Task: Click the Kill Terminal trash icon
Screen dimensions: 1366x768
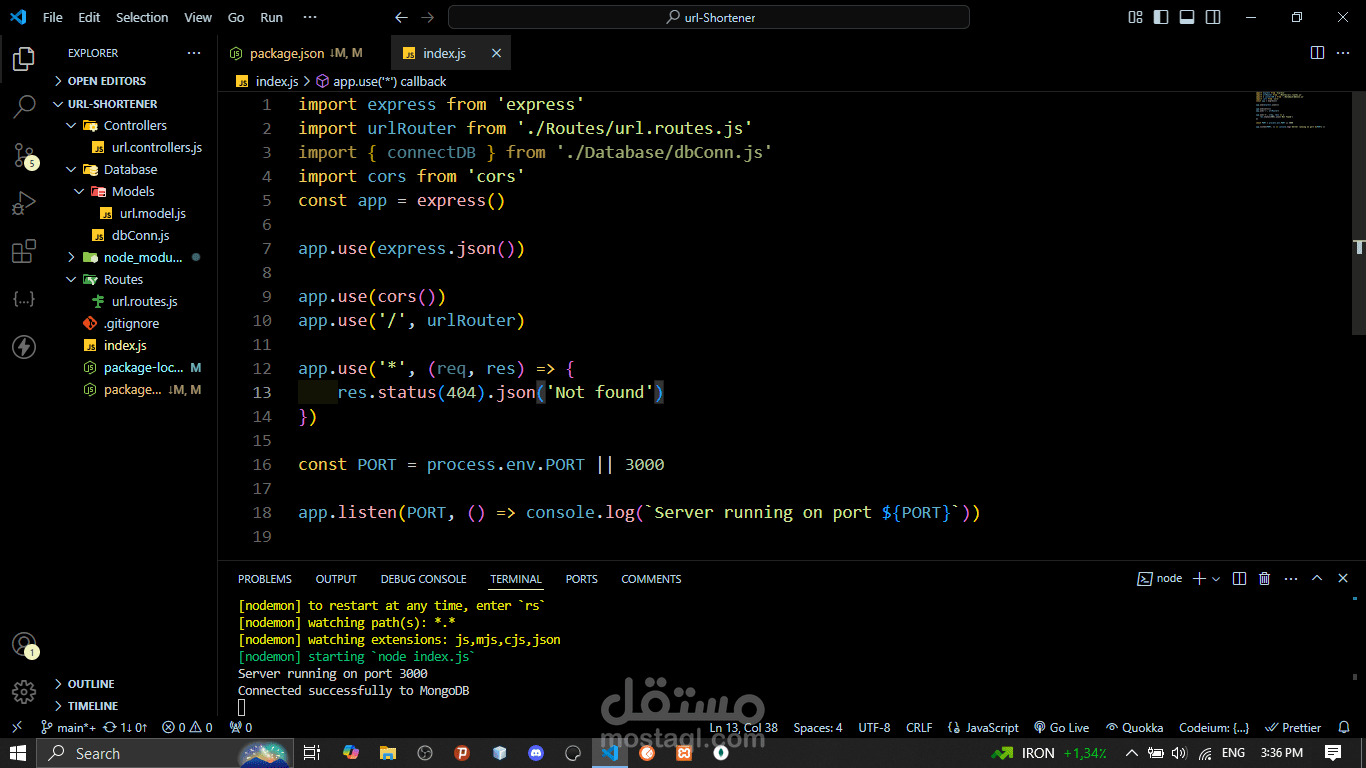Action: [1264, 578]
